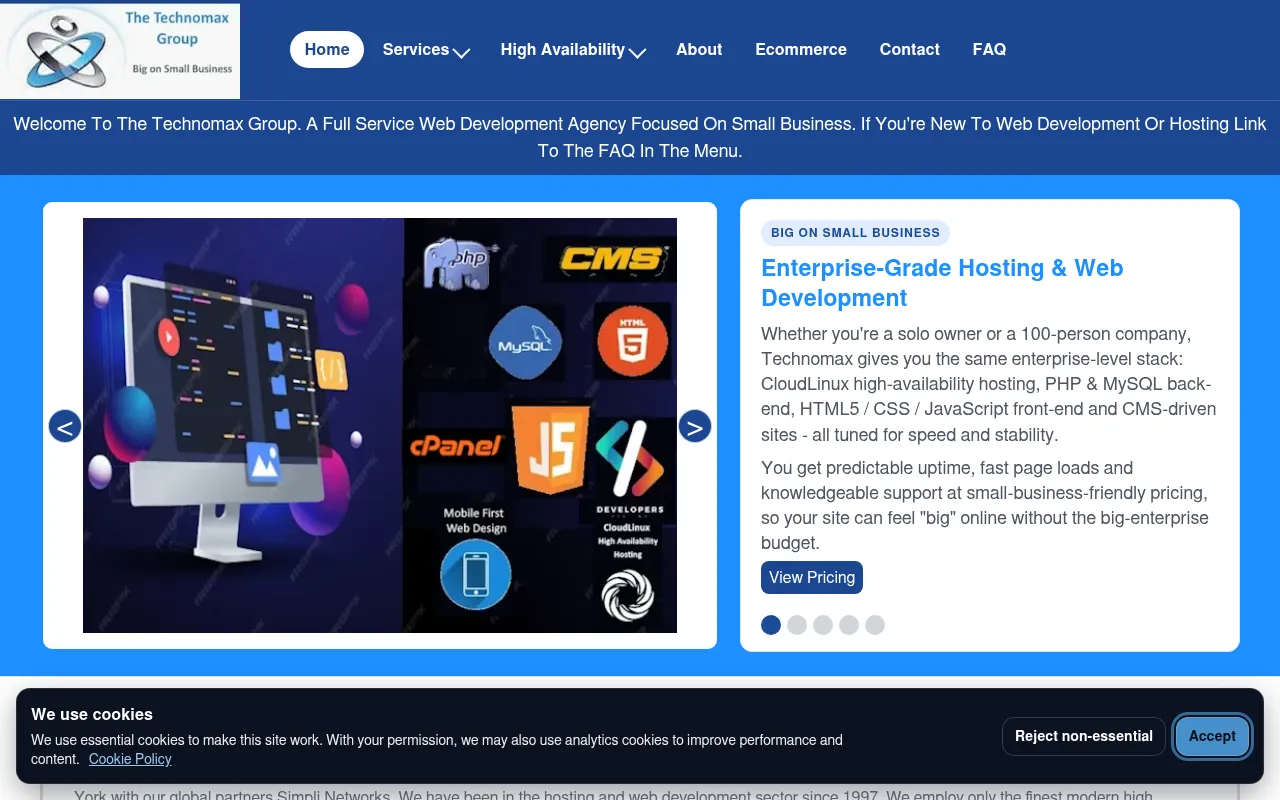1280x800 pixels.
Task: Click the "BIG ON SMALL BUSINESS" badge
Action: (855, 233)
